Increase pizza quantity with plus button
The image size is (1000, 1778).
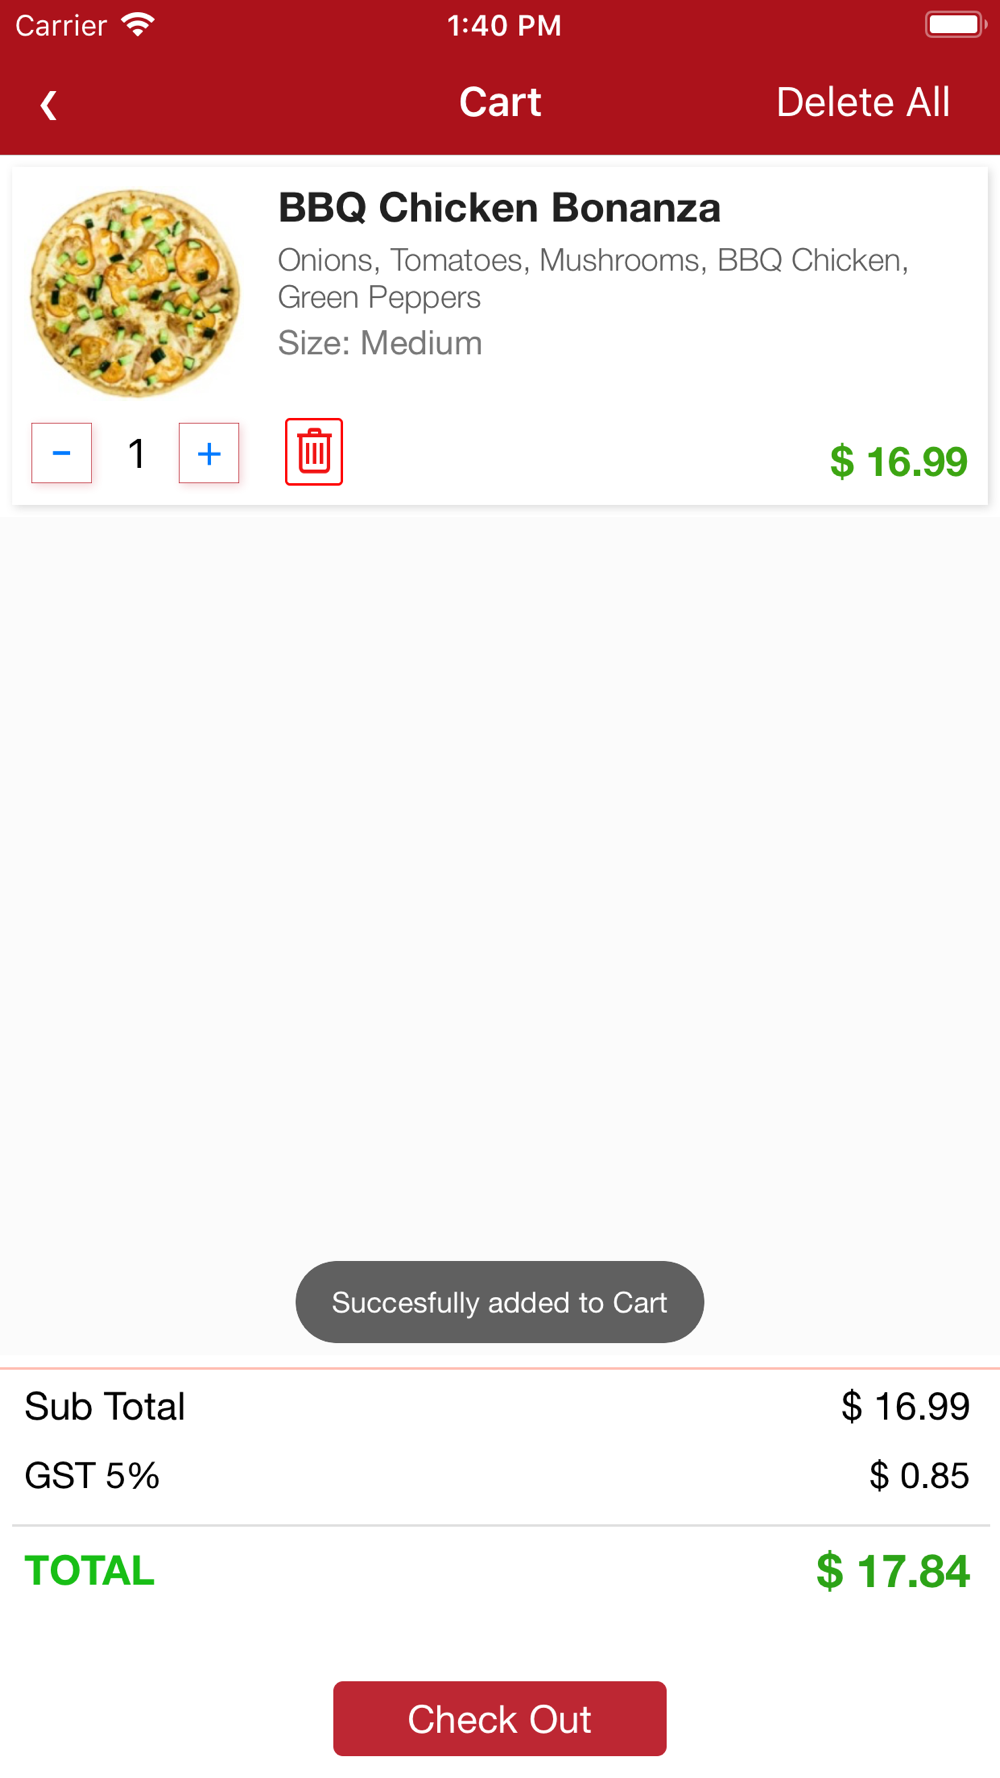(209, 453)
